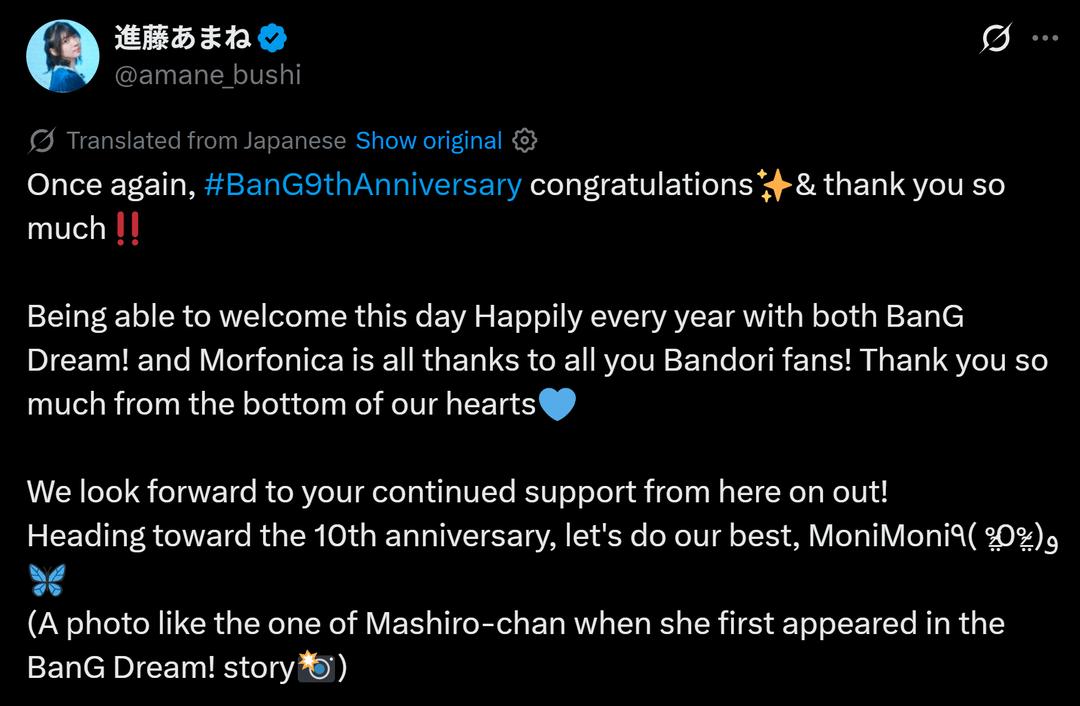This screenshot has height=706, width=1080.
Task: Open translation settings gear
Action: click(x=525, y=141)
